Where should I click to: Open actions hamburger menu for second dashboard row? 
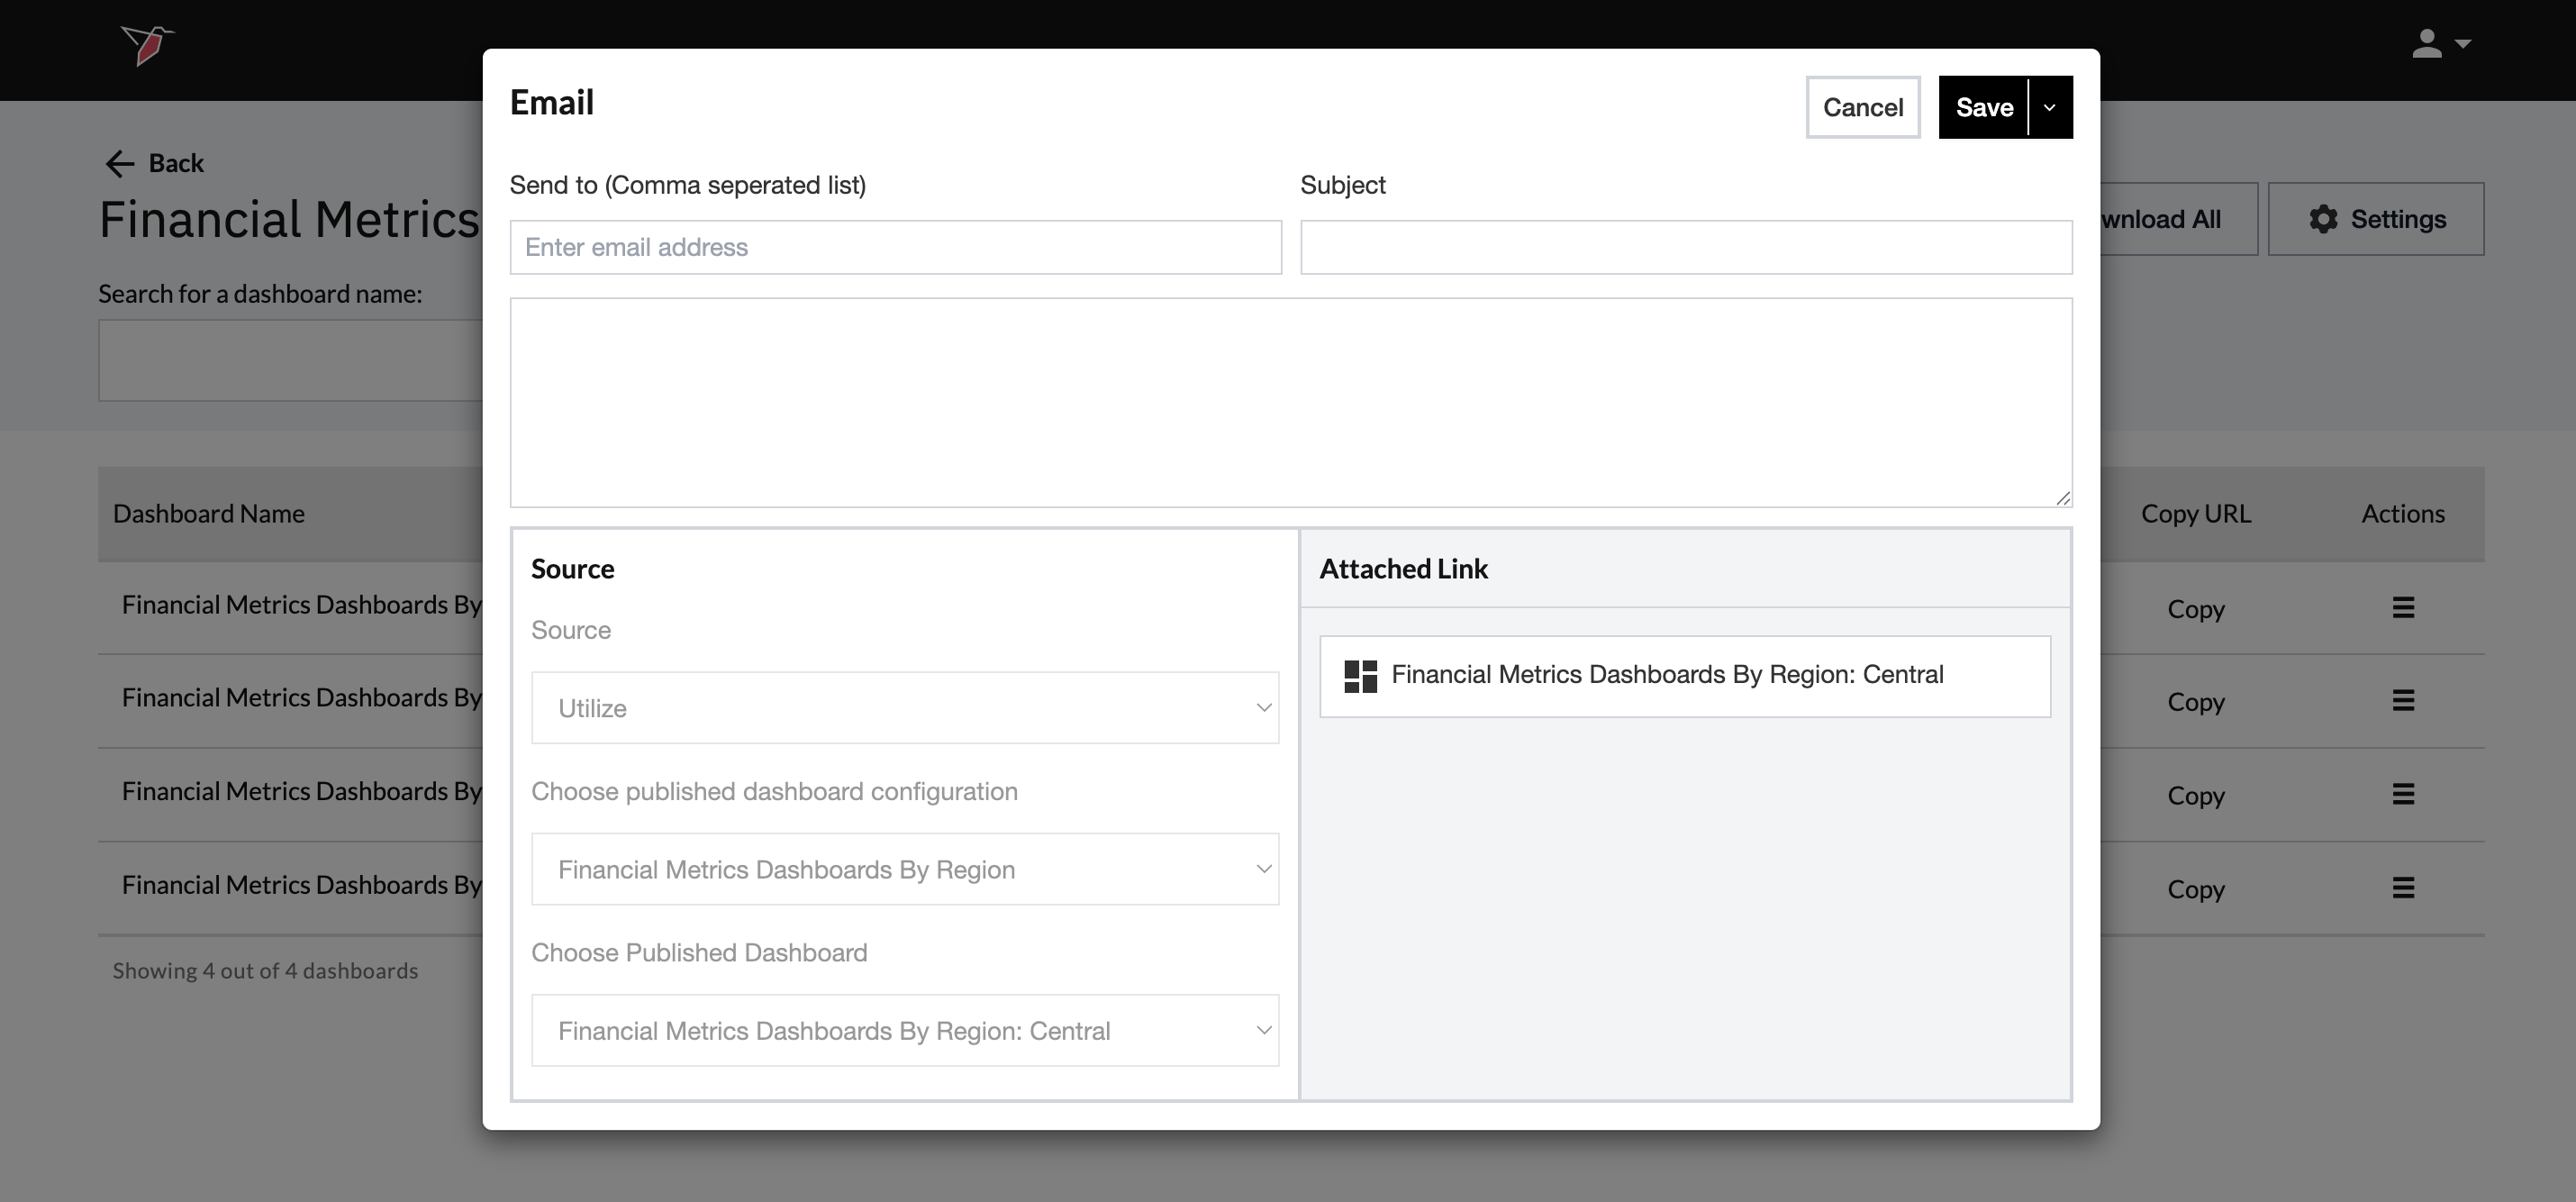click(x=2403, y=701)
